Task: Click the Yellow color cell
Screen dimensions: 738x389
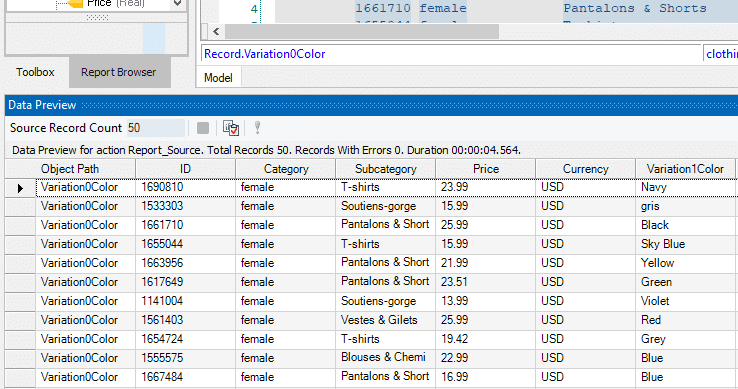Action: coord(685,263)
